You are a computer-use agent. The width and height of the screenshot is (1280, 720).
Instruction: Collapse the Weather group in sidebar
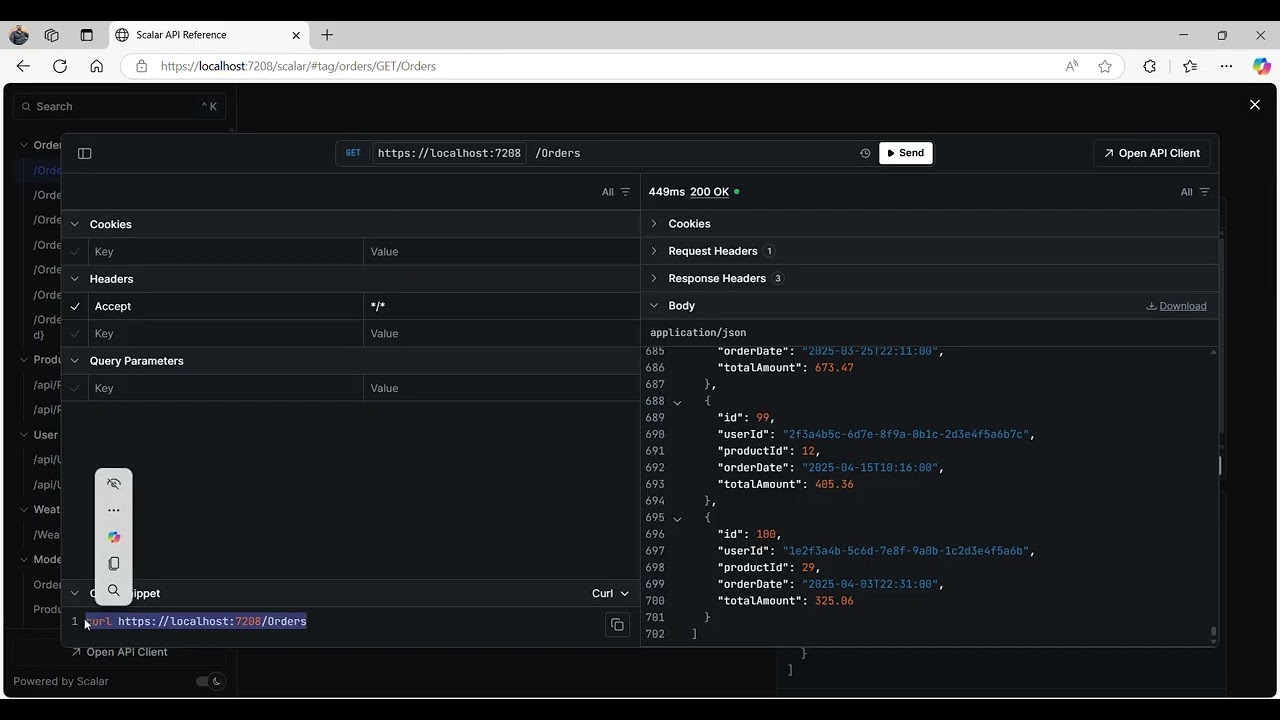pyautogui.click(x=24, y=509)
